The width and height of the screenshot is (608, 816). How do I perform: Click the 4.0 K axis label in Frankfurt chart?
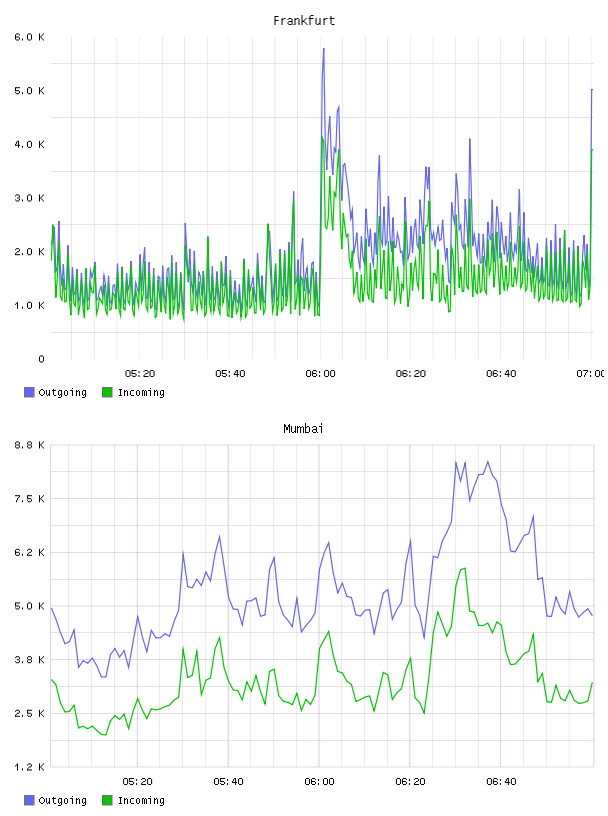click(x=30, y=144)
